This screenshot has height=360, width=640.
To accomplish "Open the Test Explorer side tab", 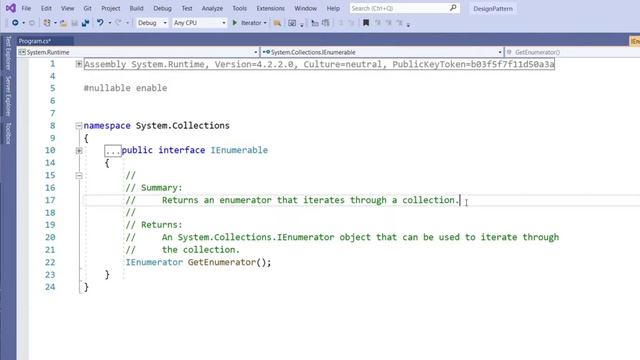I will point(8,53).
